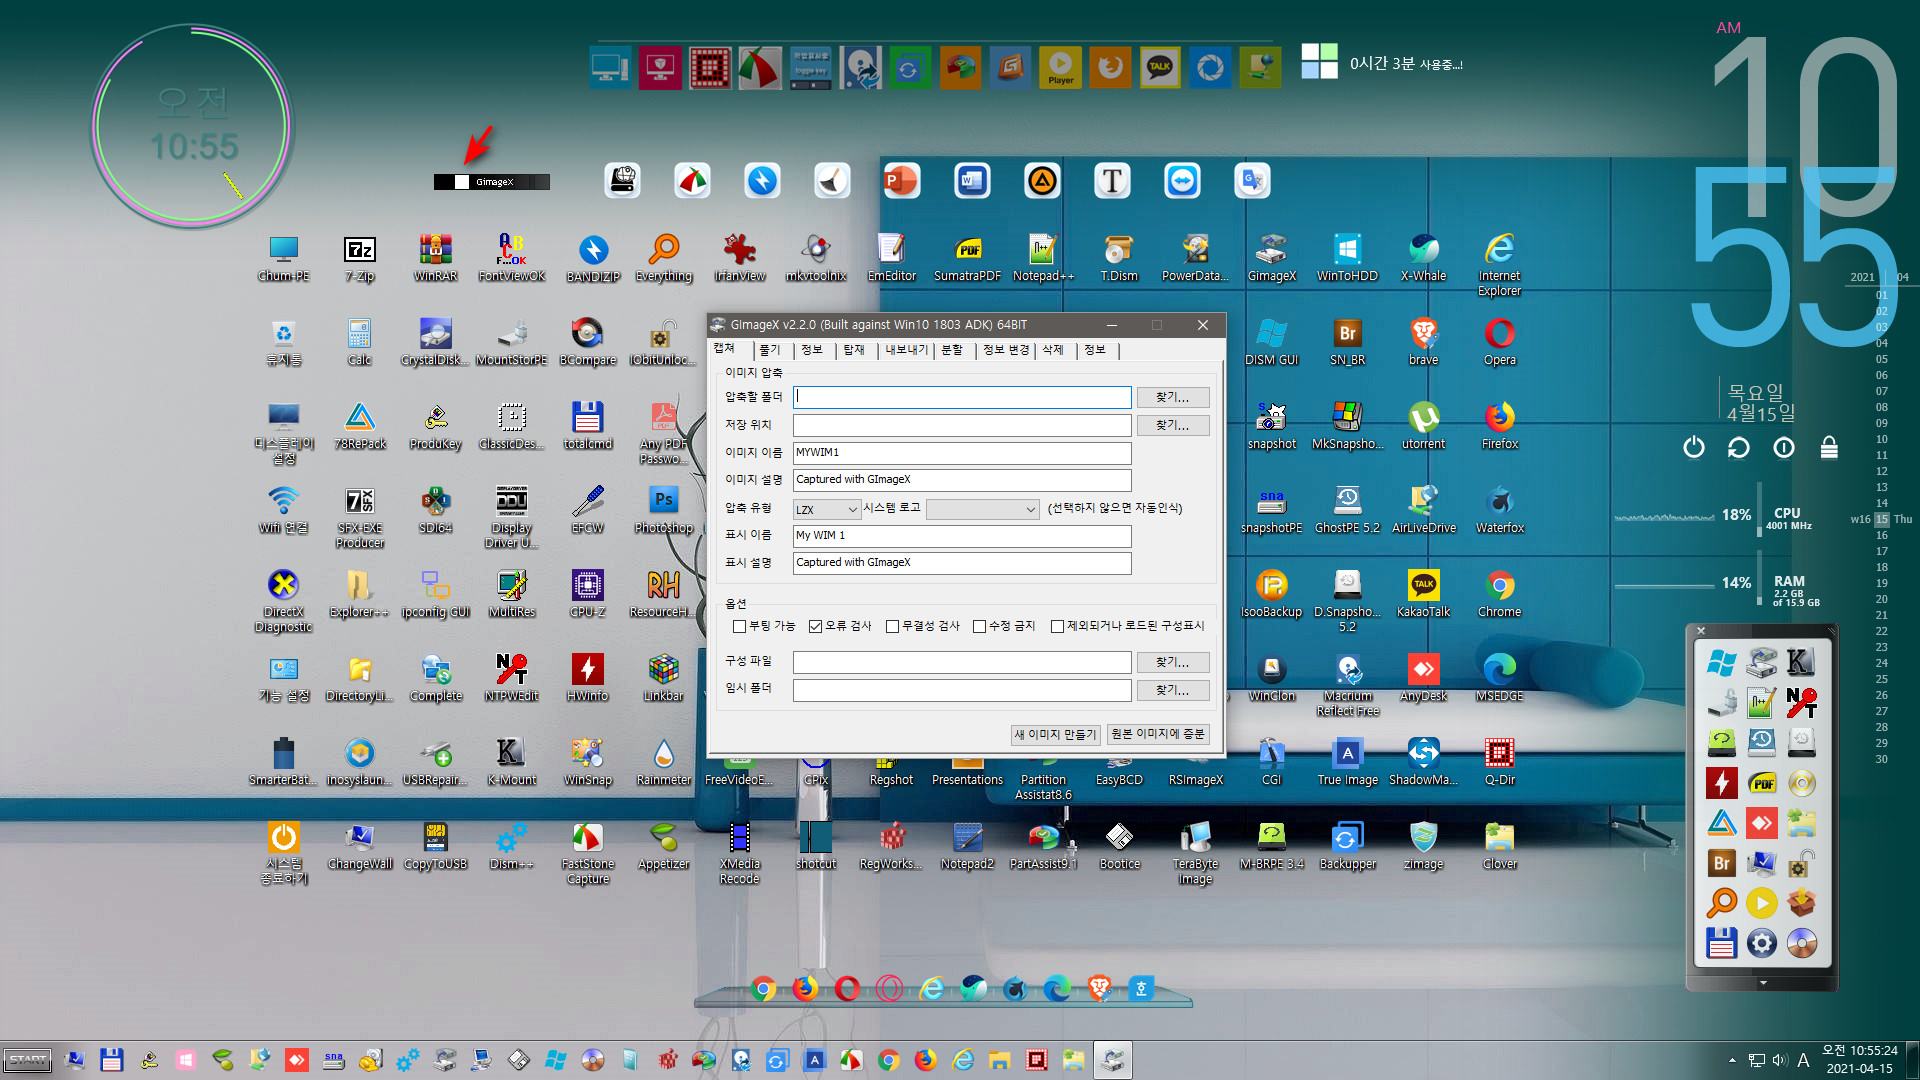This screenshot has height=1080, width=1920.
Task: Focus the 압축할 폴더 input field
Action: 962,398
